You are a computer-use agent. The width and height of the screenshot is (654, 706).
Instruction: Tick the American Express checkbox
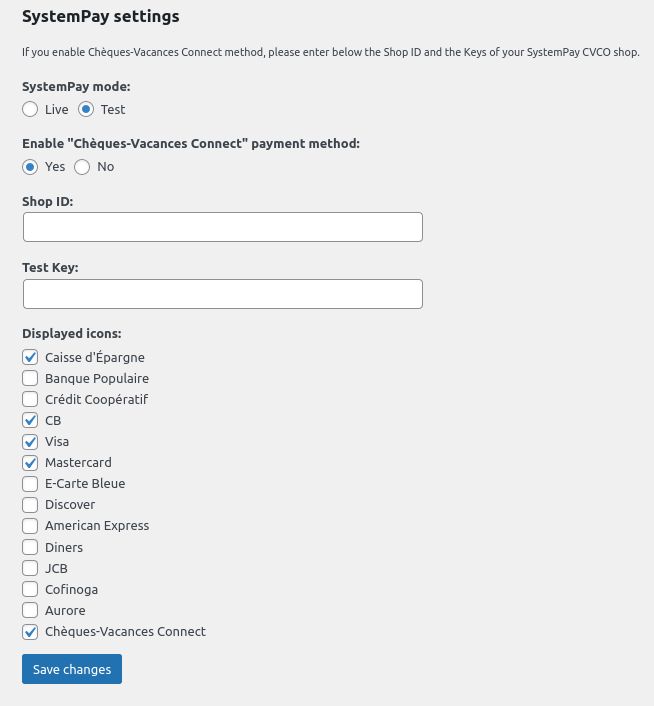[x=30, y=526]
